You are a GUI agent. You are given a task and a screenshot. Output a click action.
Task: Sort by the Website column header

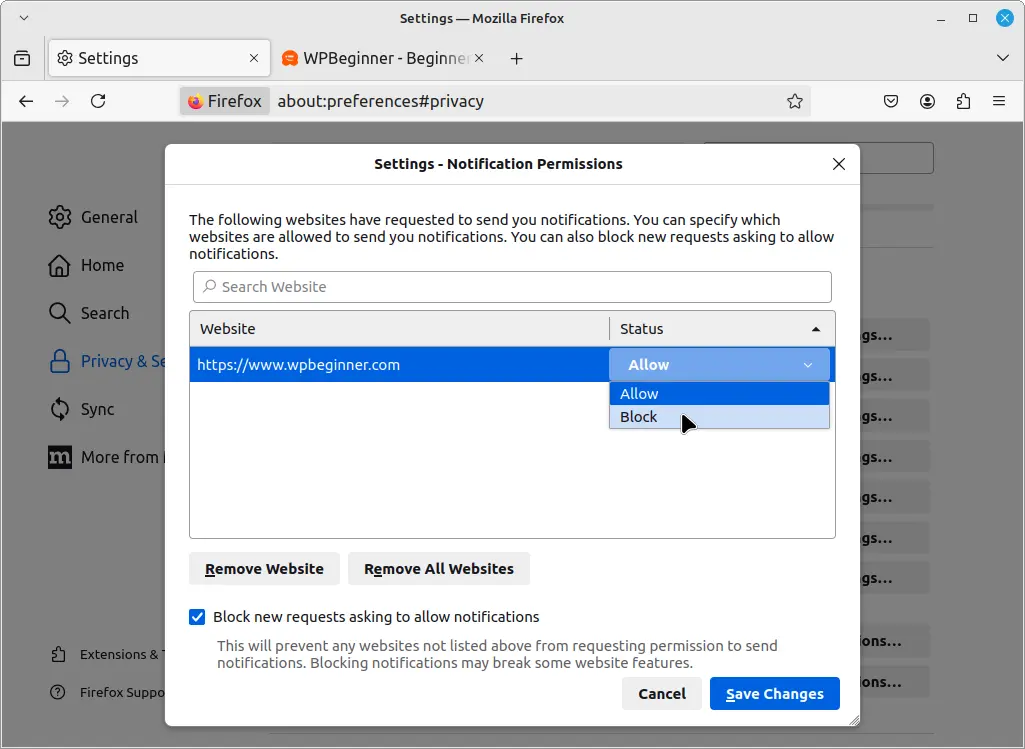pyautogui.click(x=399, y=329)
